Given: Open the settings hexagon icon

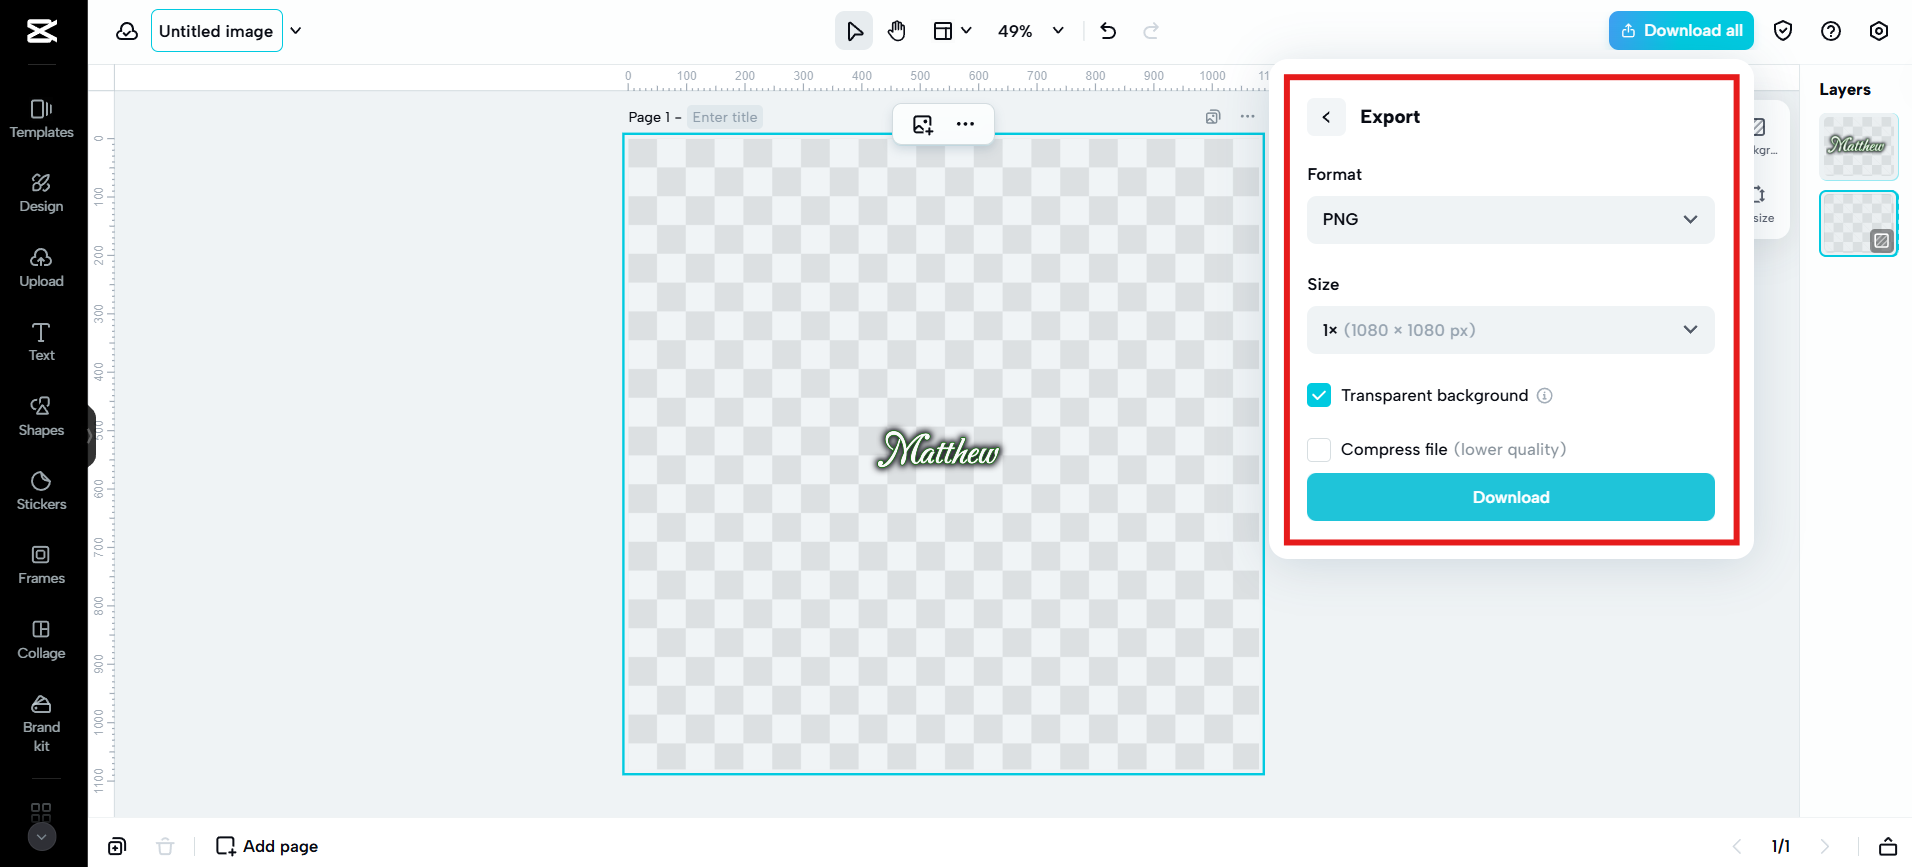Looking at the screenshot, I should (x=1879, y=31).
